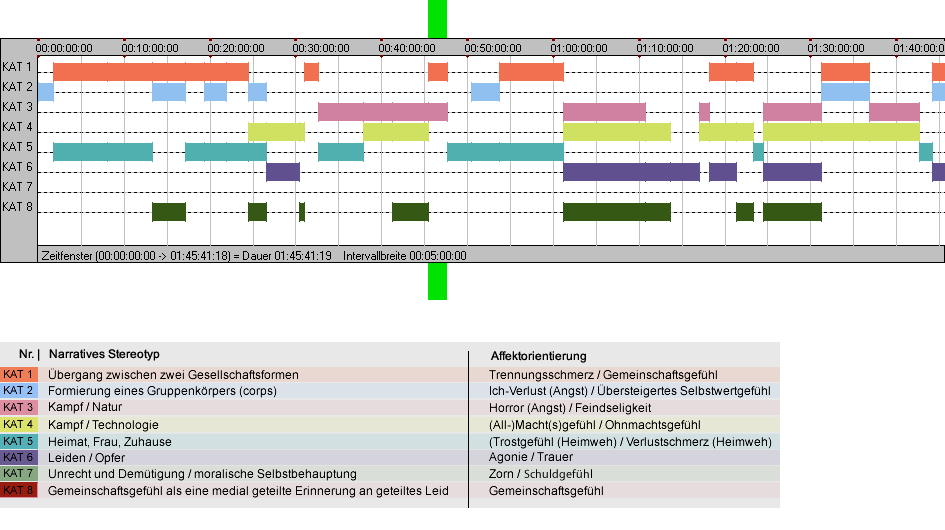Click the 'Affektorientierung' column header
This screenshot has height=530, width=945.
538,356
